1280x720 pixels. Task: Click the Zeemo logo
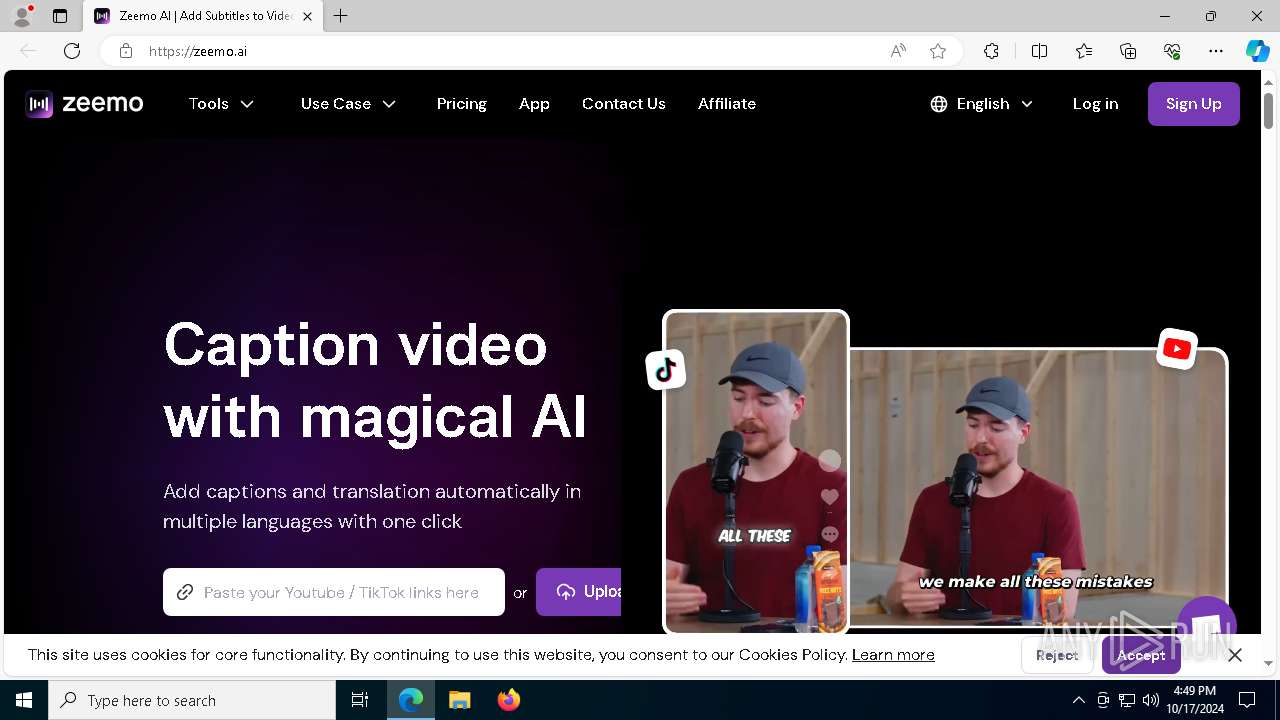(84, 104)
